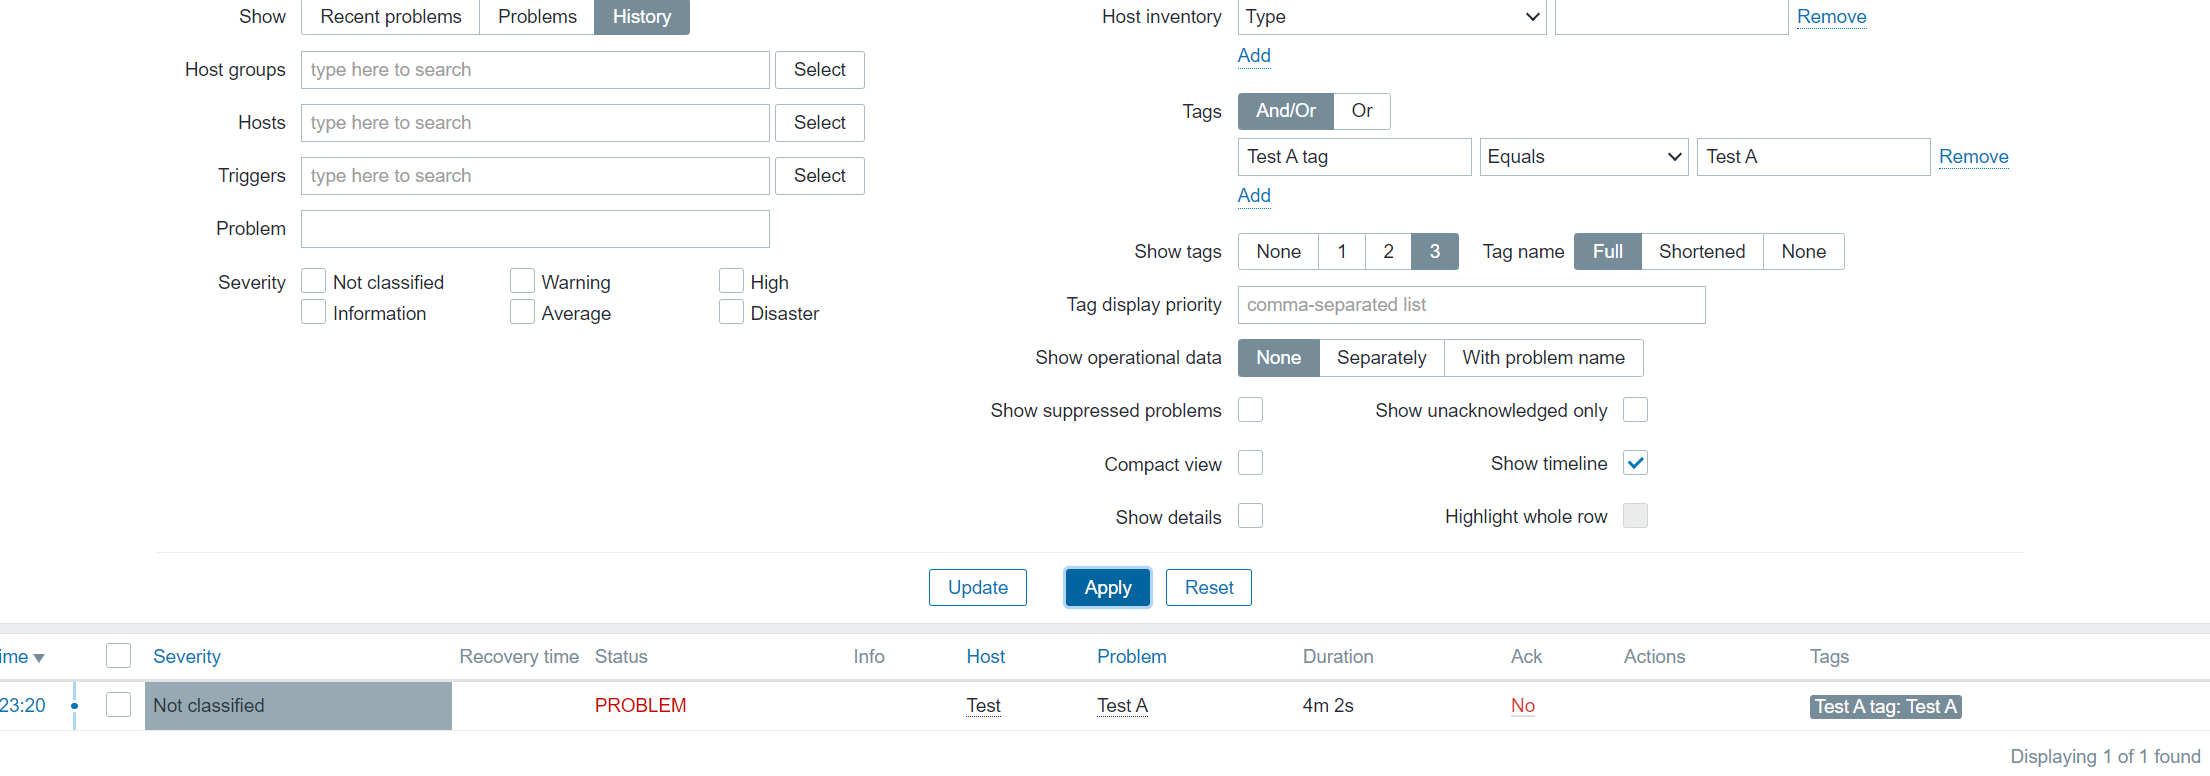Select Separately for operational data
Viewport: 2210px width, 776px height.
(x=1381, y=358)
